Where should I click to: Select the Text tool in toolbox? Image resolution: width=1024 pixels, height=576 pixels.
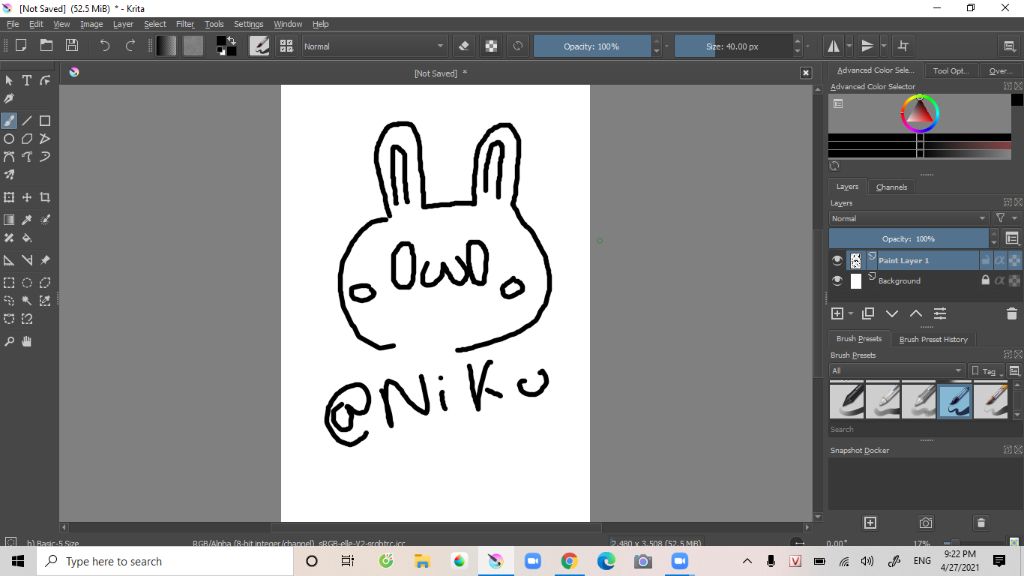pyautogui.click(x=27, y=80)
